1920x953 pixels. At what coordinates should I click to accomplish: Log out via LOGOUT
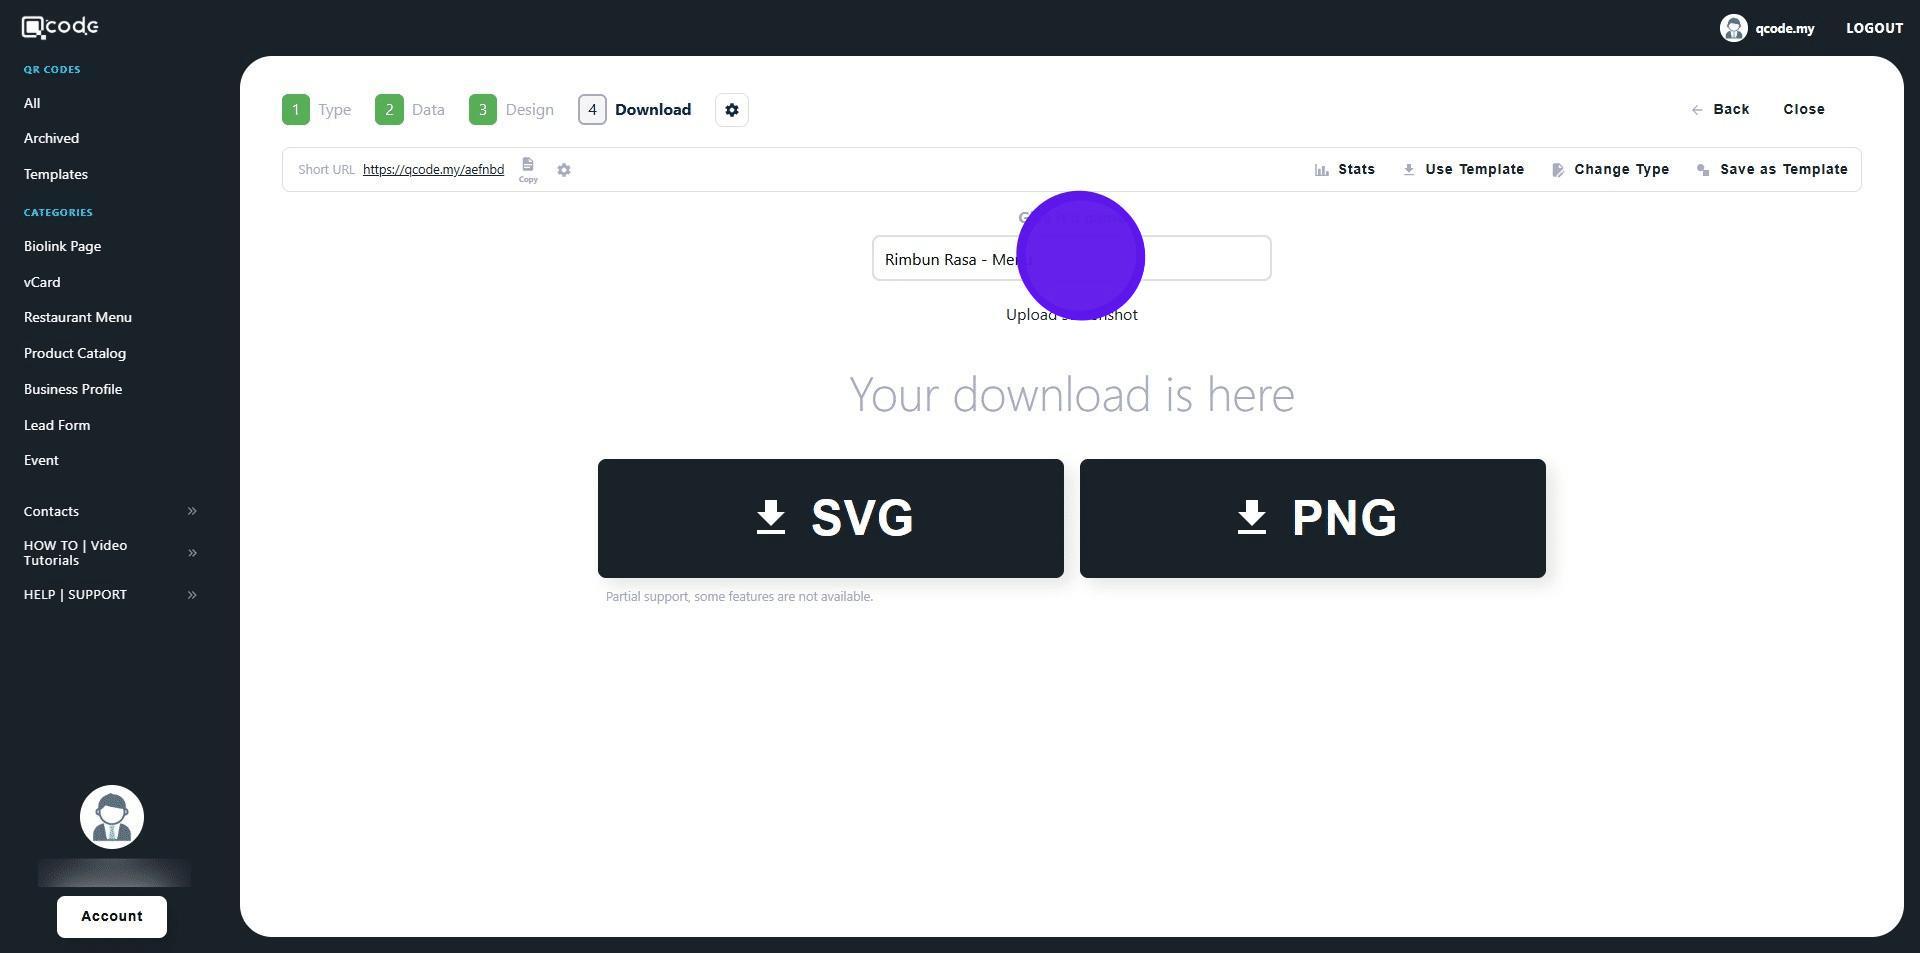[1874, 28]
